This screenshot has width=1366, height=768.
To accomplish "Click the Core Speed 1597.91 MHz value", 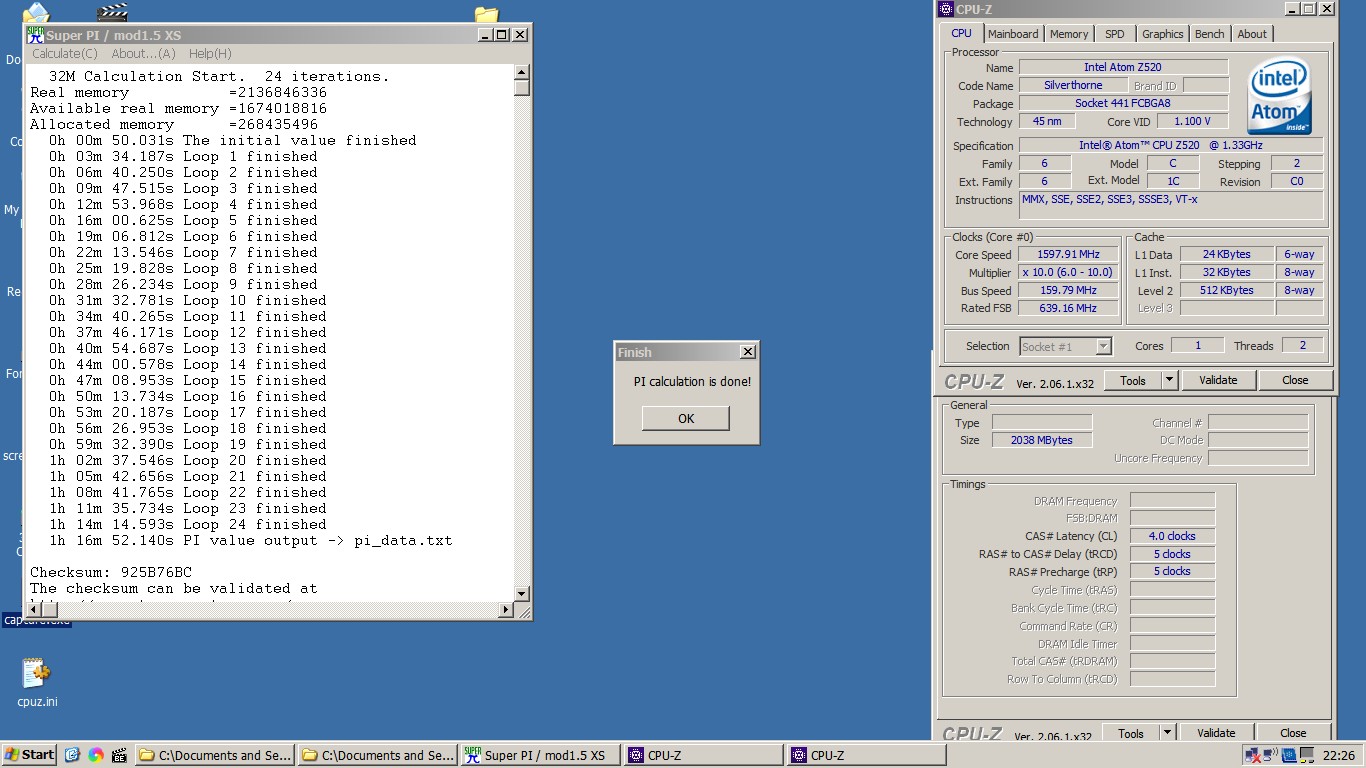I will [1068, 255].
